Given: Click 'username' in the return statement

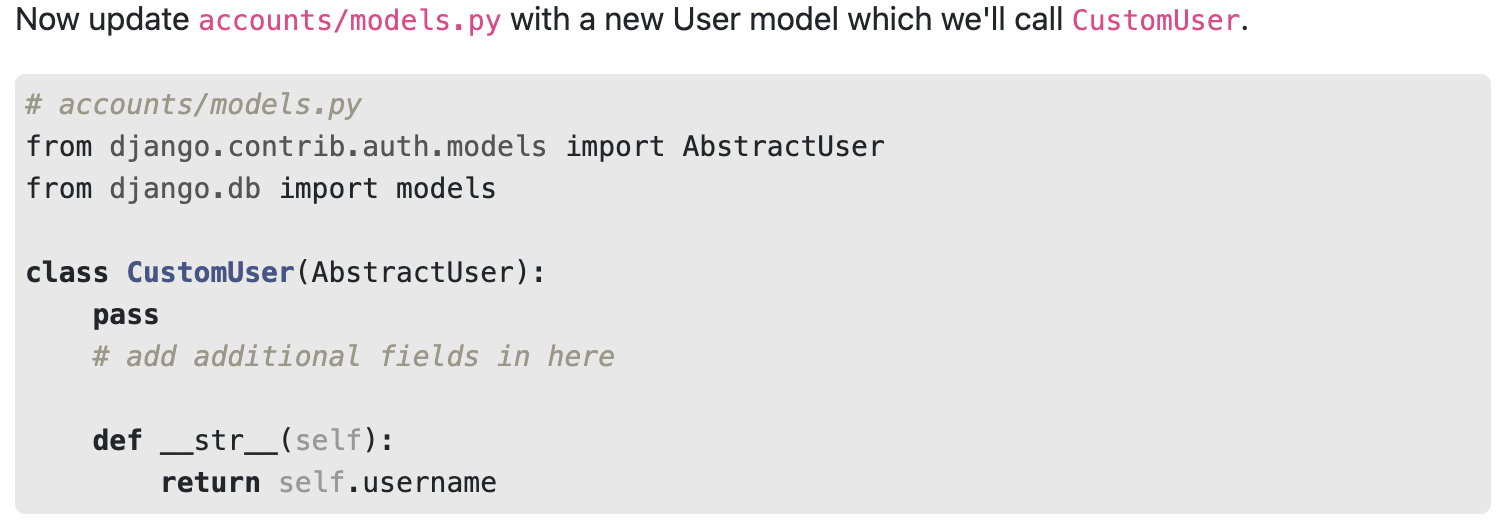Looking at the screenshot, I should point(429,483).
